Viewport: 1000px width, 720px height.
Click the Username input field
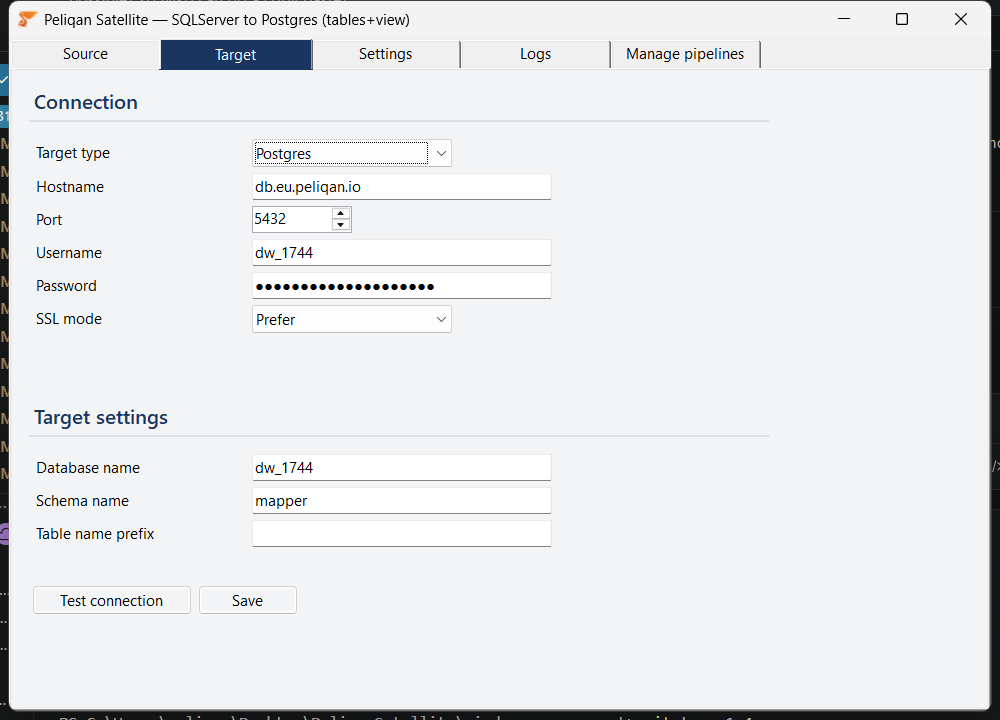(x=402, y=253)
